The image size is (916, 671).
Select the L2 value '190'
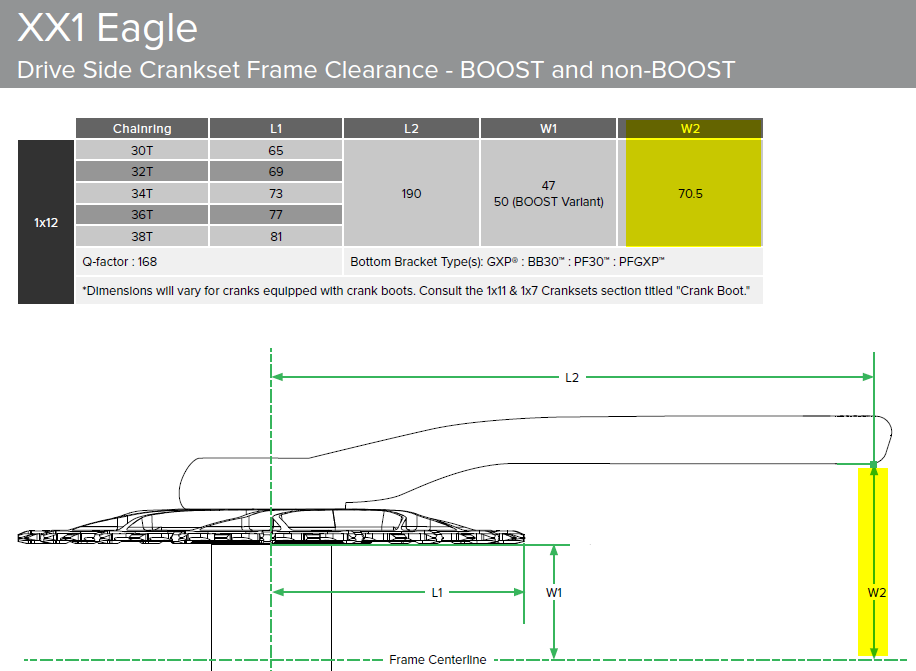coord(411,193)
